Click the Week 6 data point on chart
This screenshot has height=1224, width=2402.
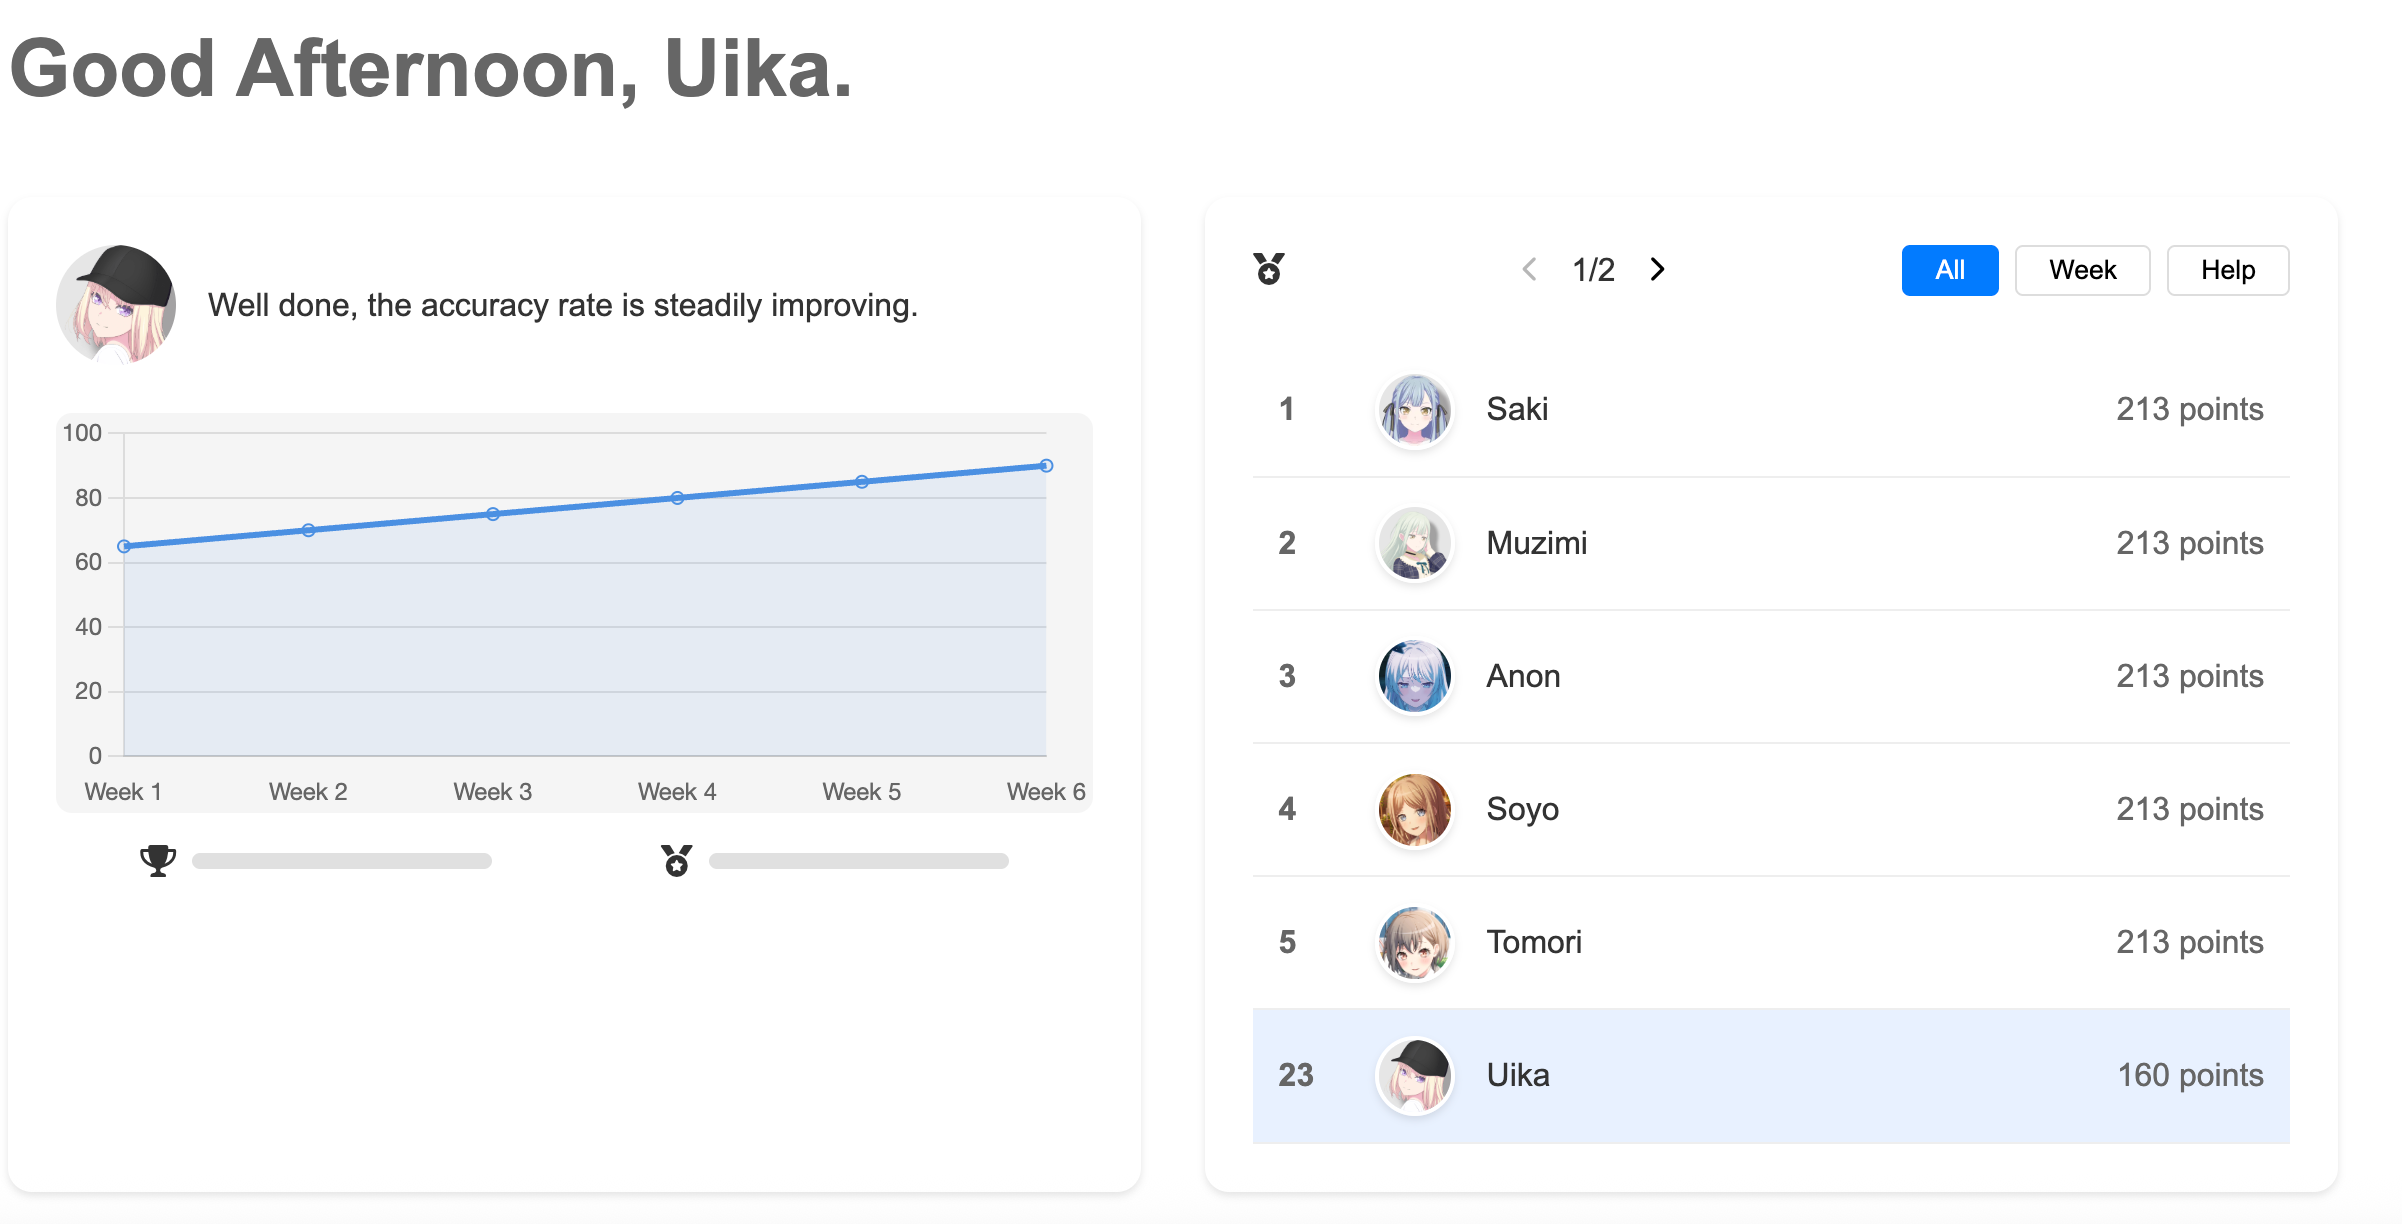1046,466
